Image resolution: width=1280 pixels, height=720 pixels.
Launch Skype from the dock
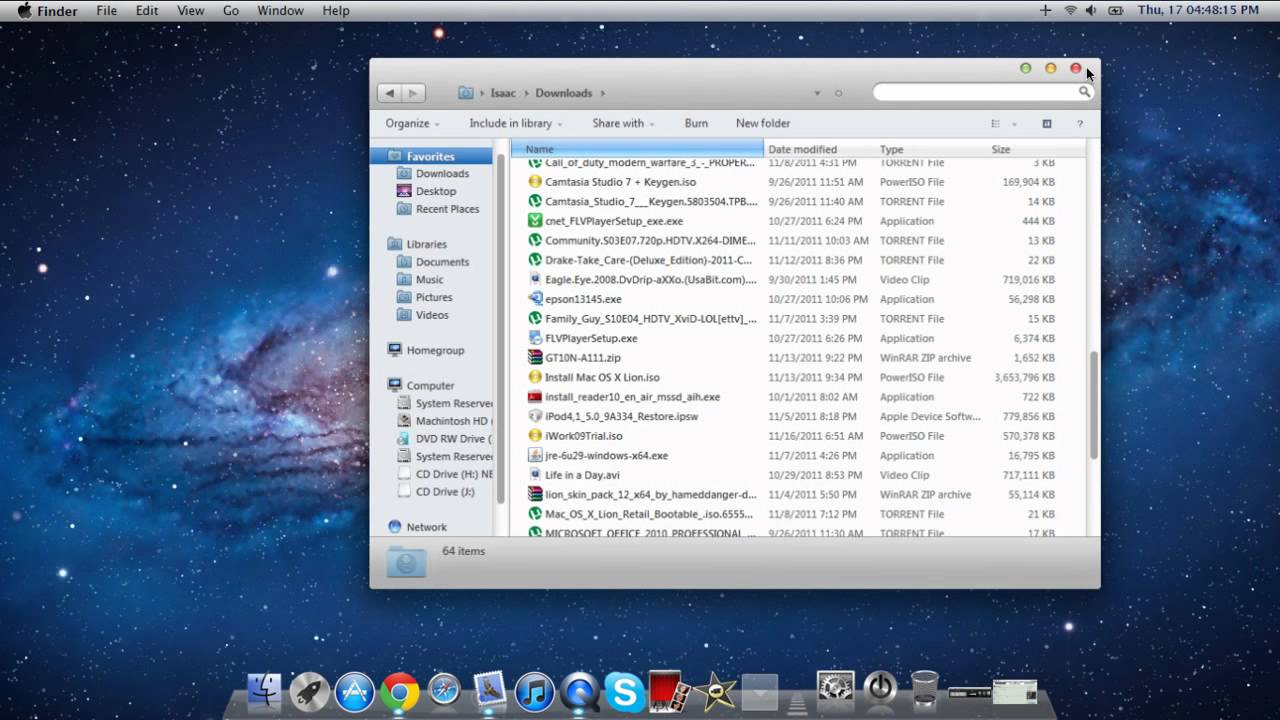coord(625,692)
